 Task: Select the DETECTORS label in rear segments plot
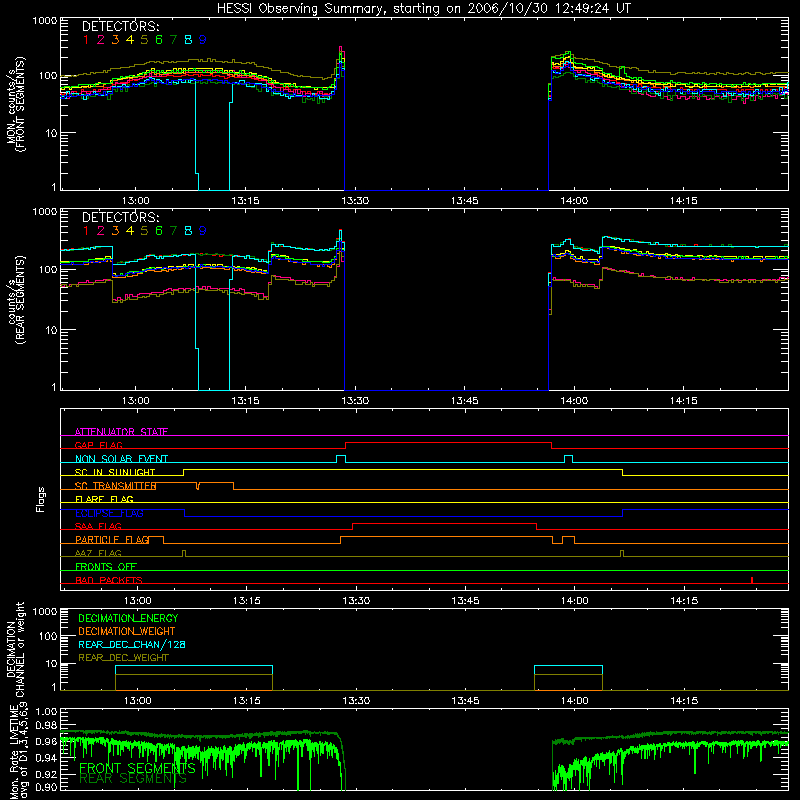(120, 217)
